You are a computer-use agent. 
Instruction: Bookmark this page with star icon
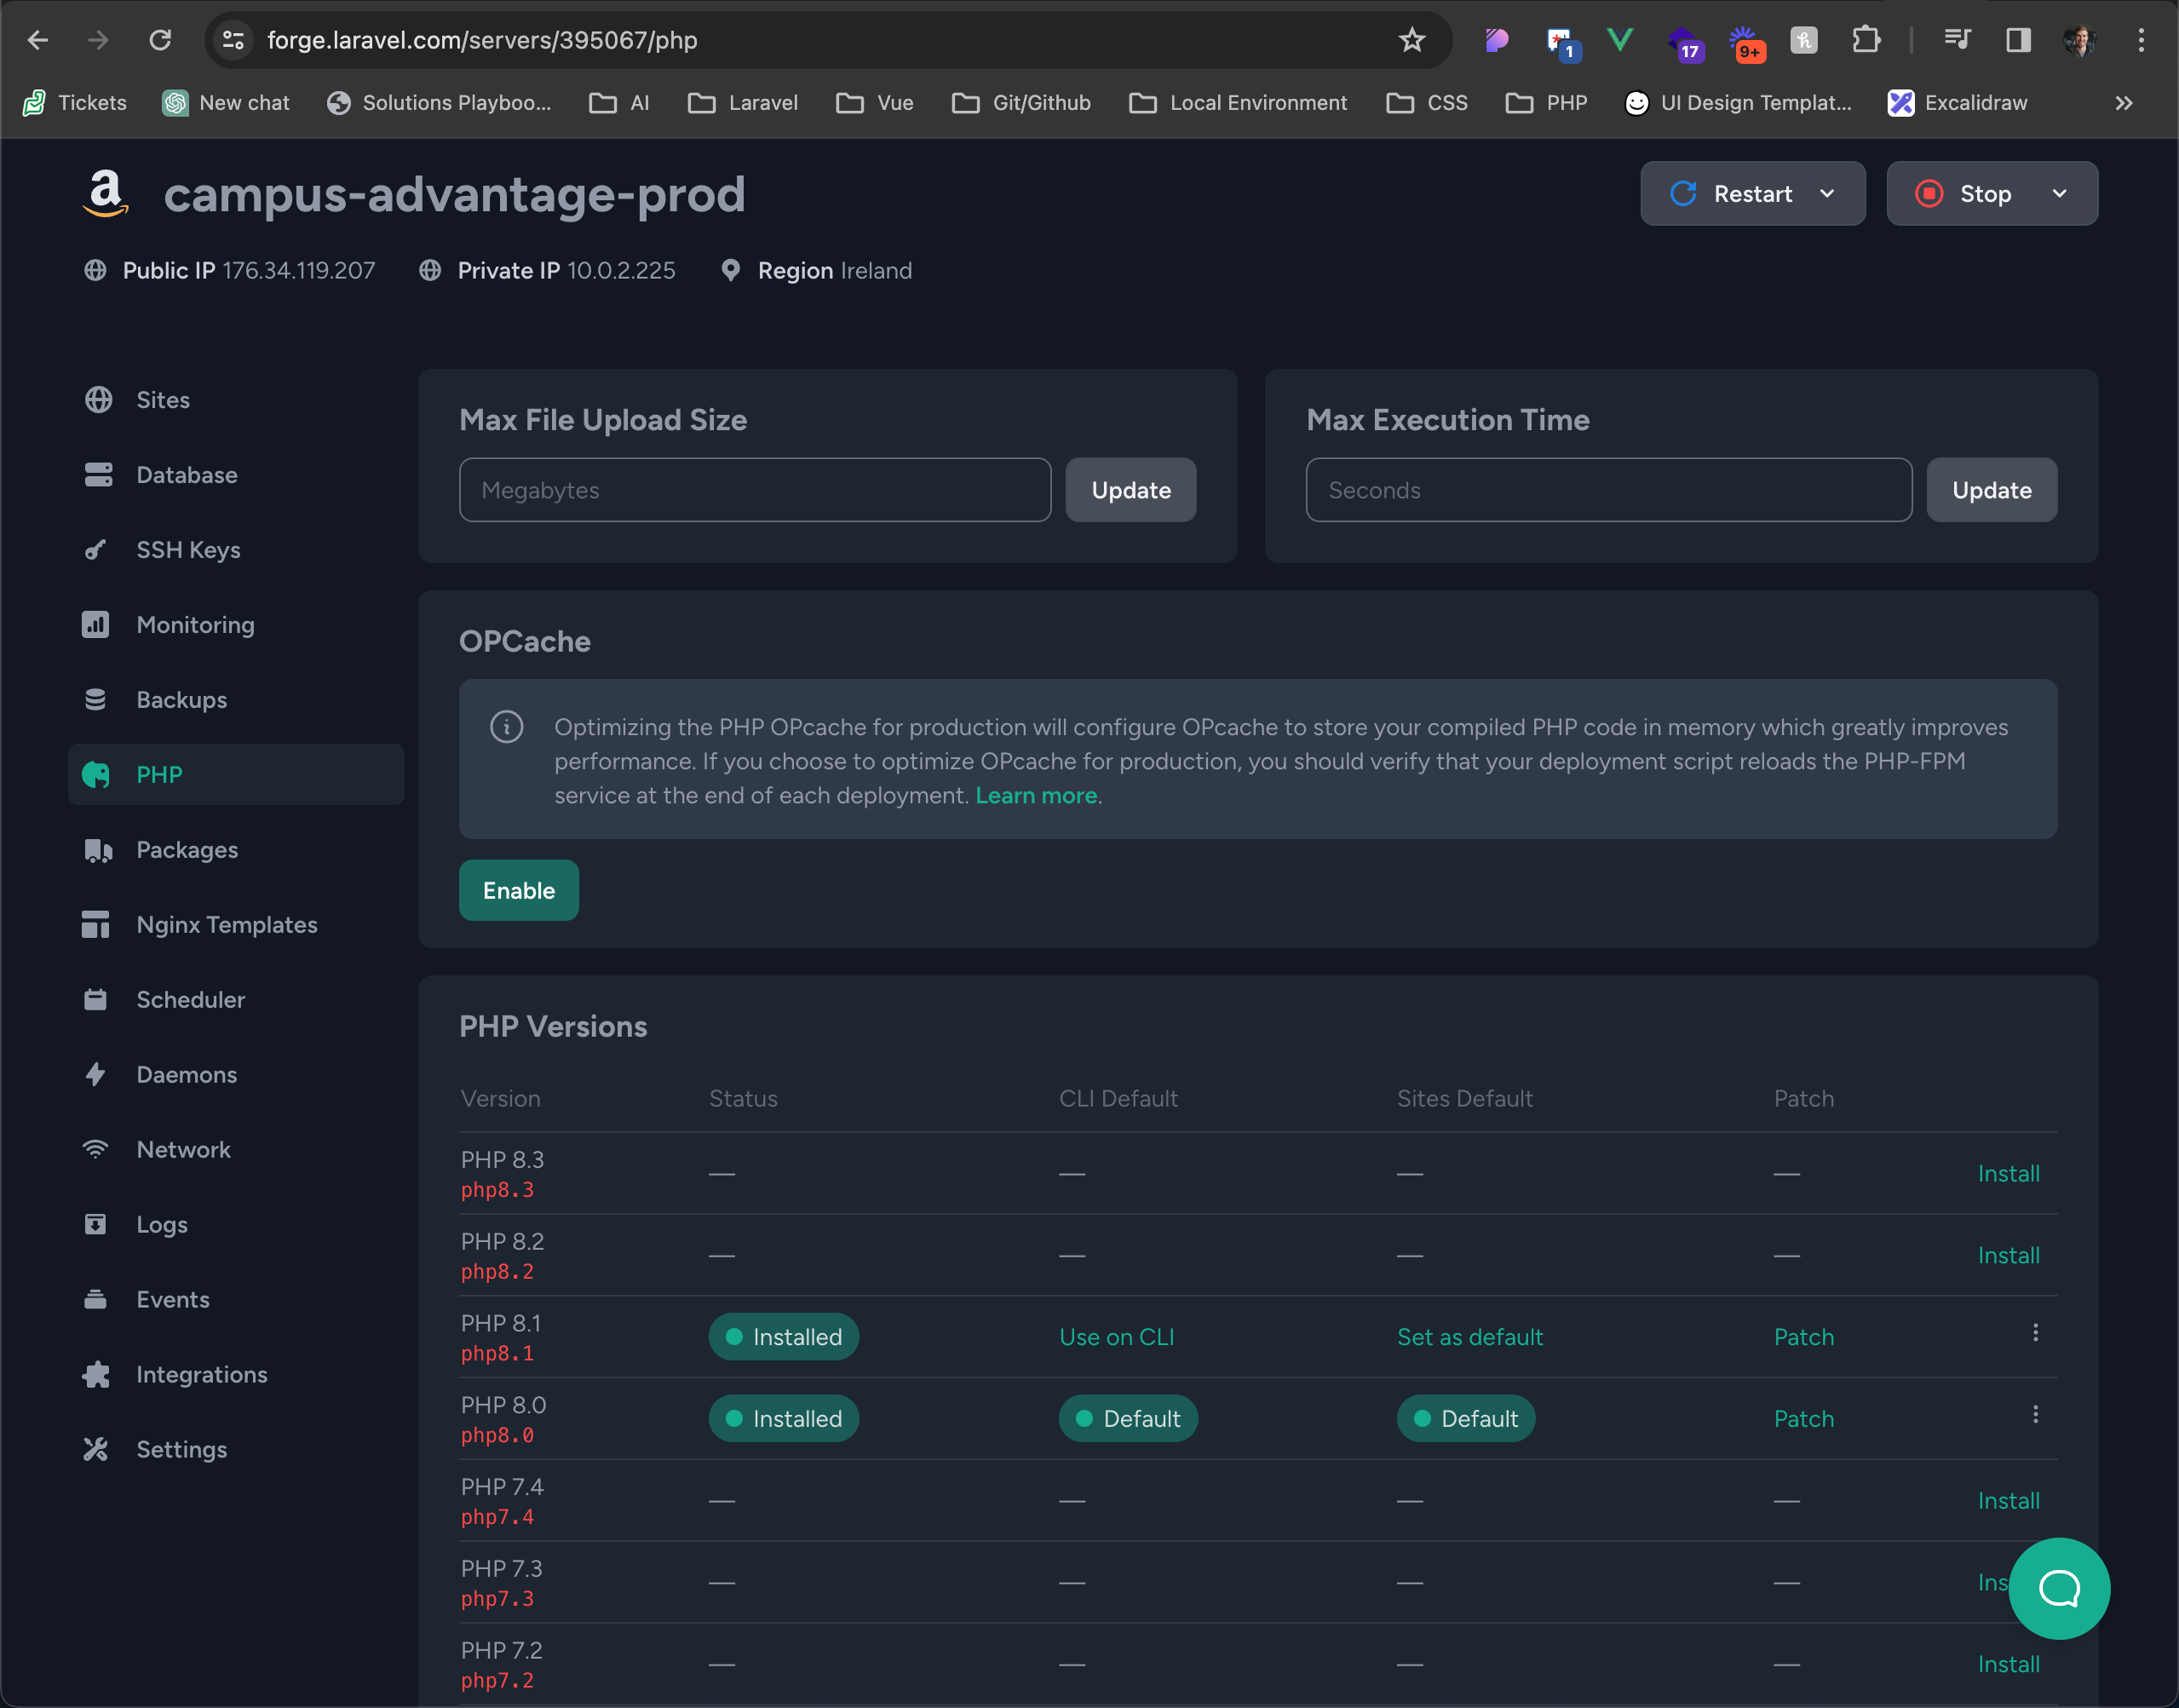tap(1411, 40)
